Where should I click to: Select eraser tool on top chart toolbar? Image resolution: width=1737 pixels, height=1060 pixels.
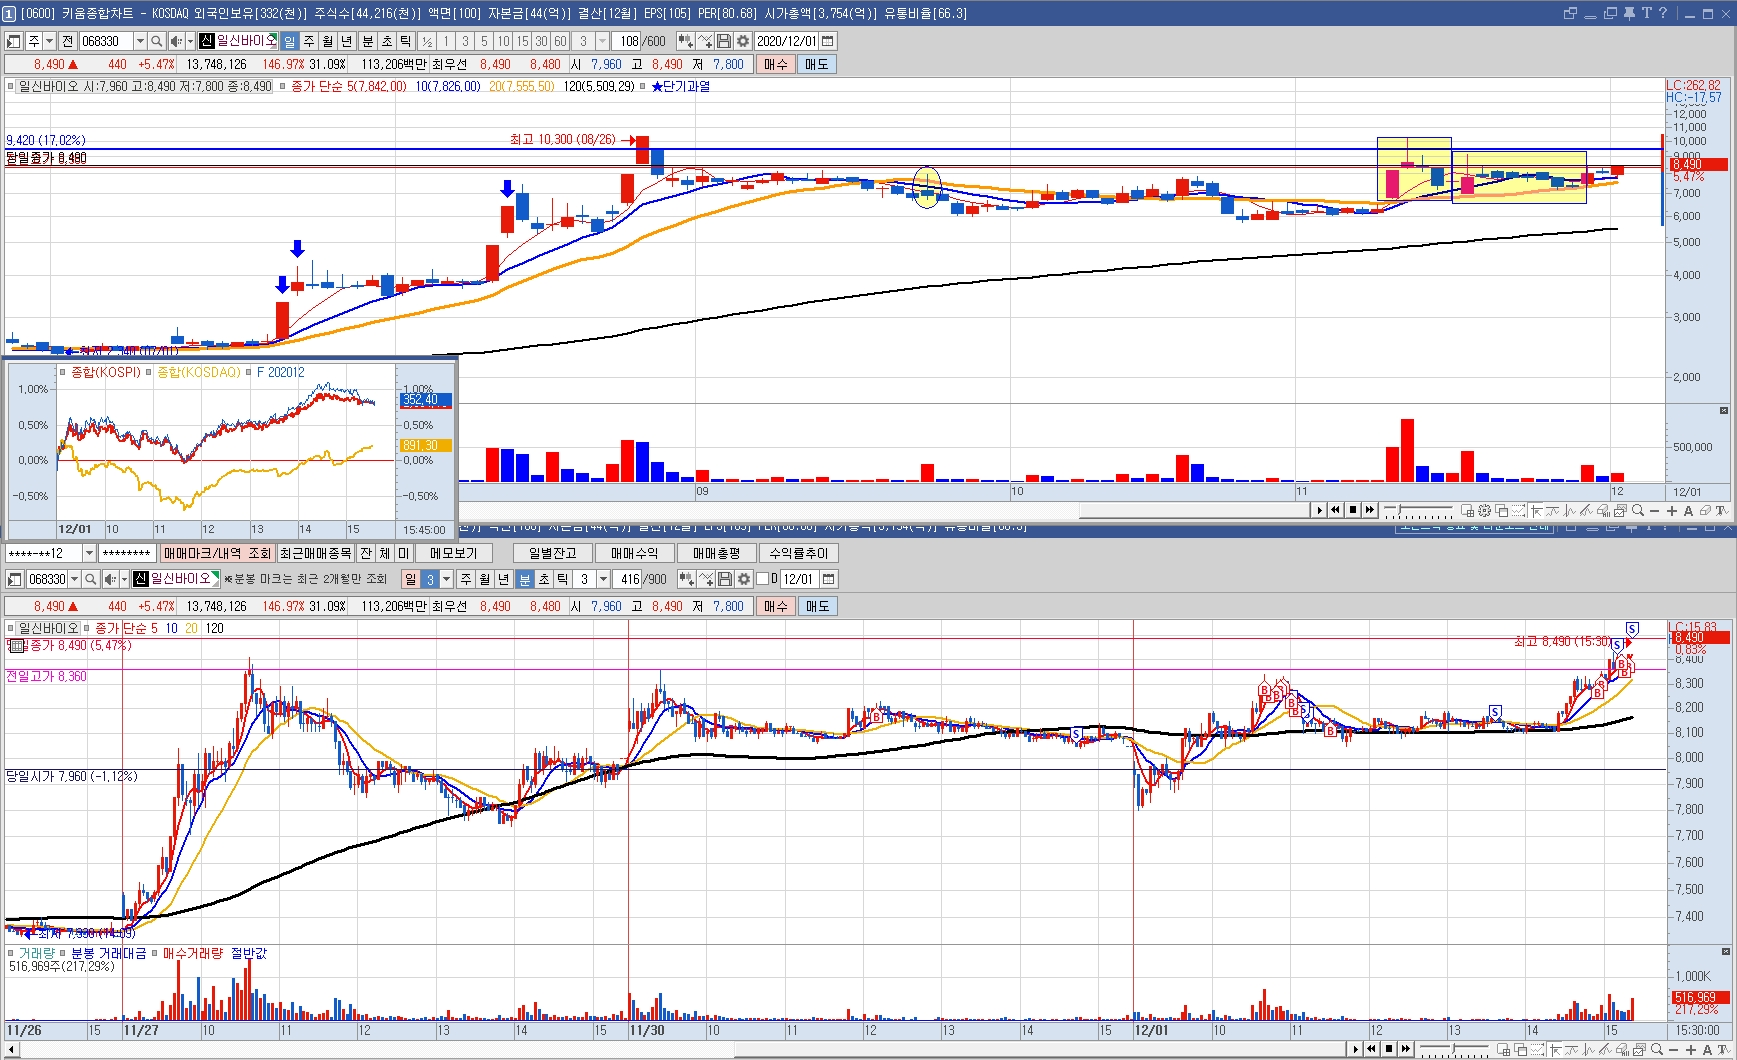point(1705,510)
